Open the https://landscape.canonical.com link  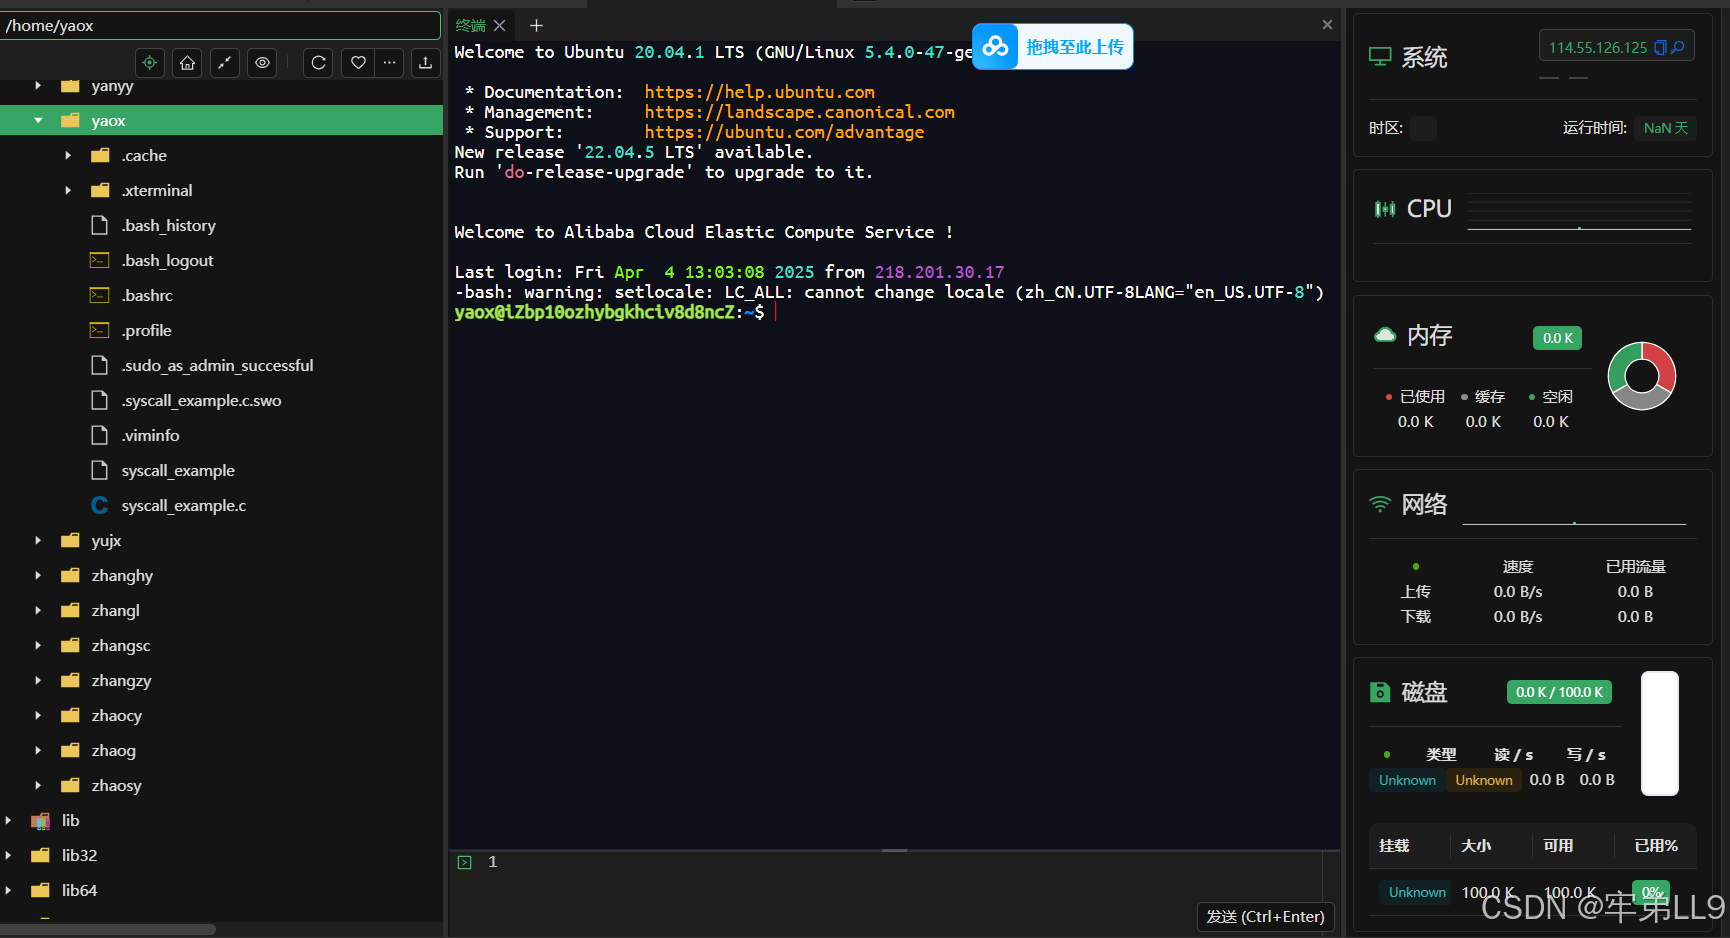point(799,112)
